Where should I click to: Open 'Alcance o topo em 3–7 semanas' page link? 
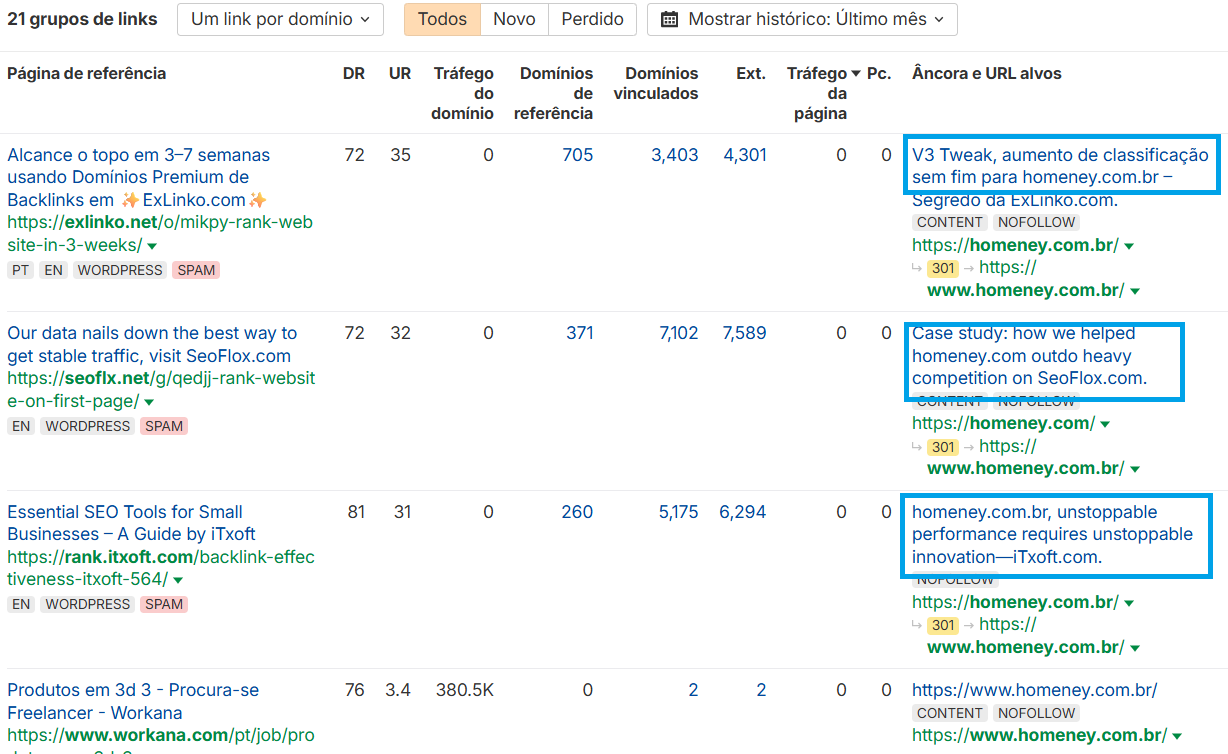coord(138,177)
